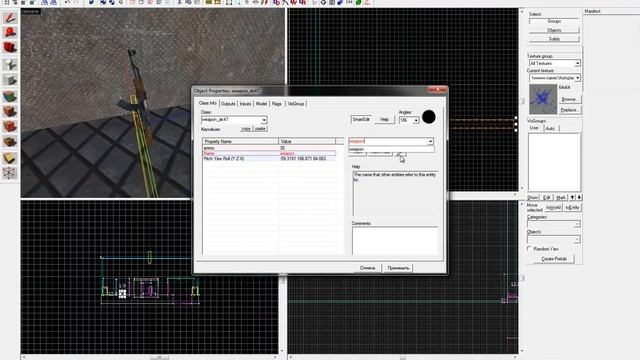Select the Pitch Yaw Roll property row
The height and width of the screenshot is (360, 640).
click(269, 158)
